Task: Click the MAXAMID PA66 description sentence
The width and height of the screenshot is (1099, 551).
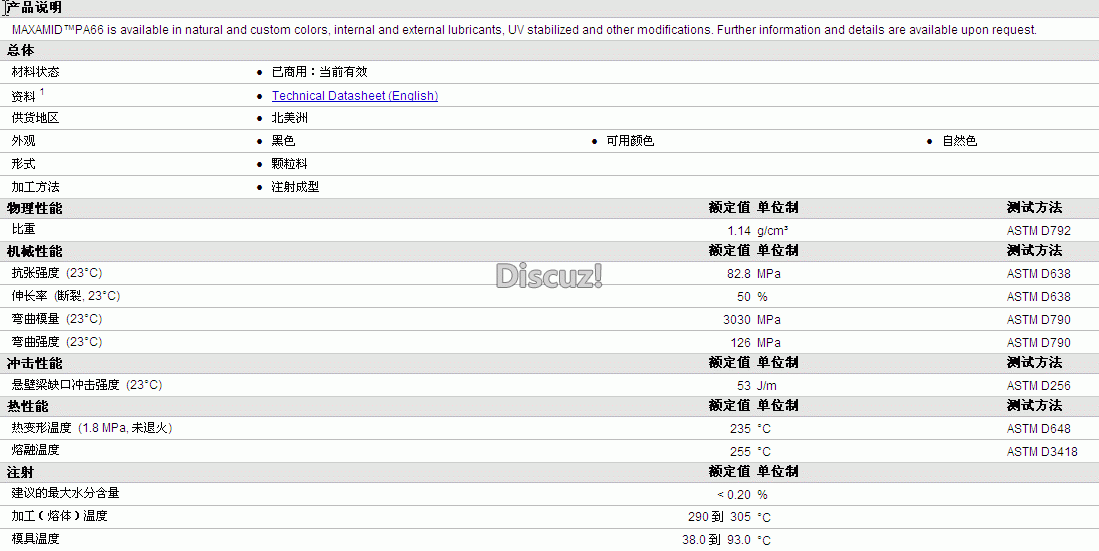Action: (524, 30)
